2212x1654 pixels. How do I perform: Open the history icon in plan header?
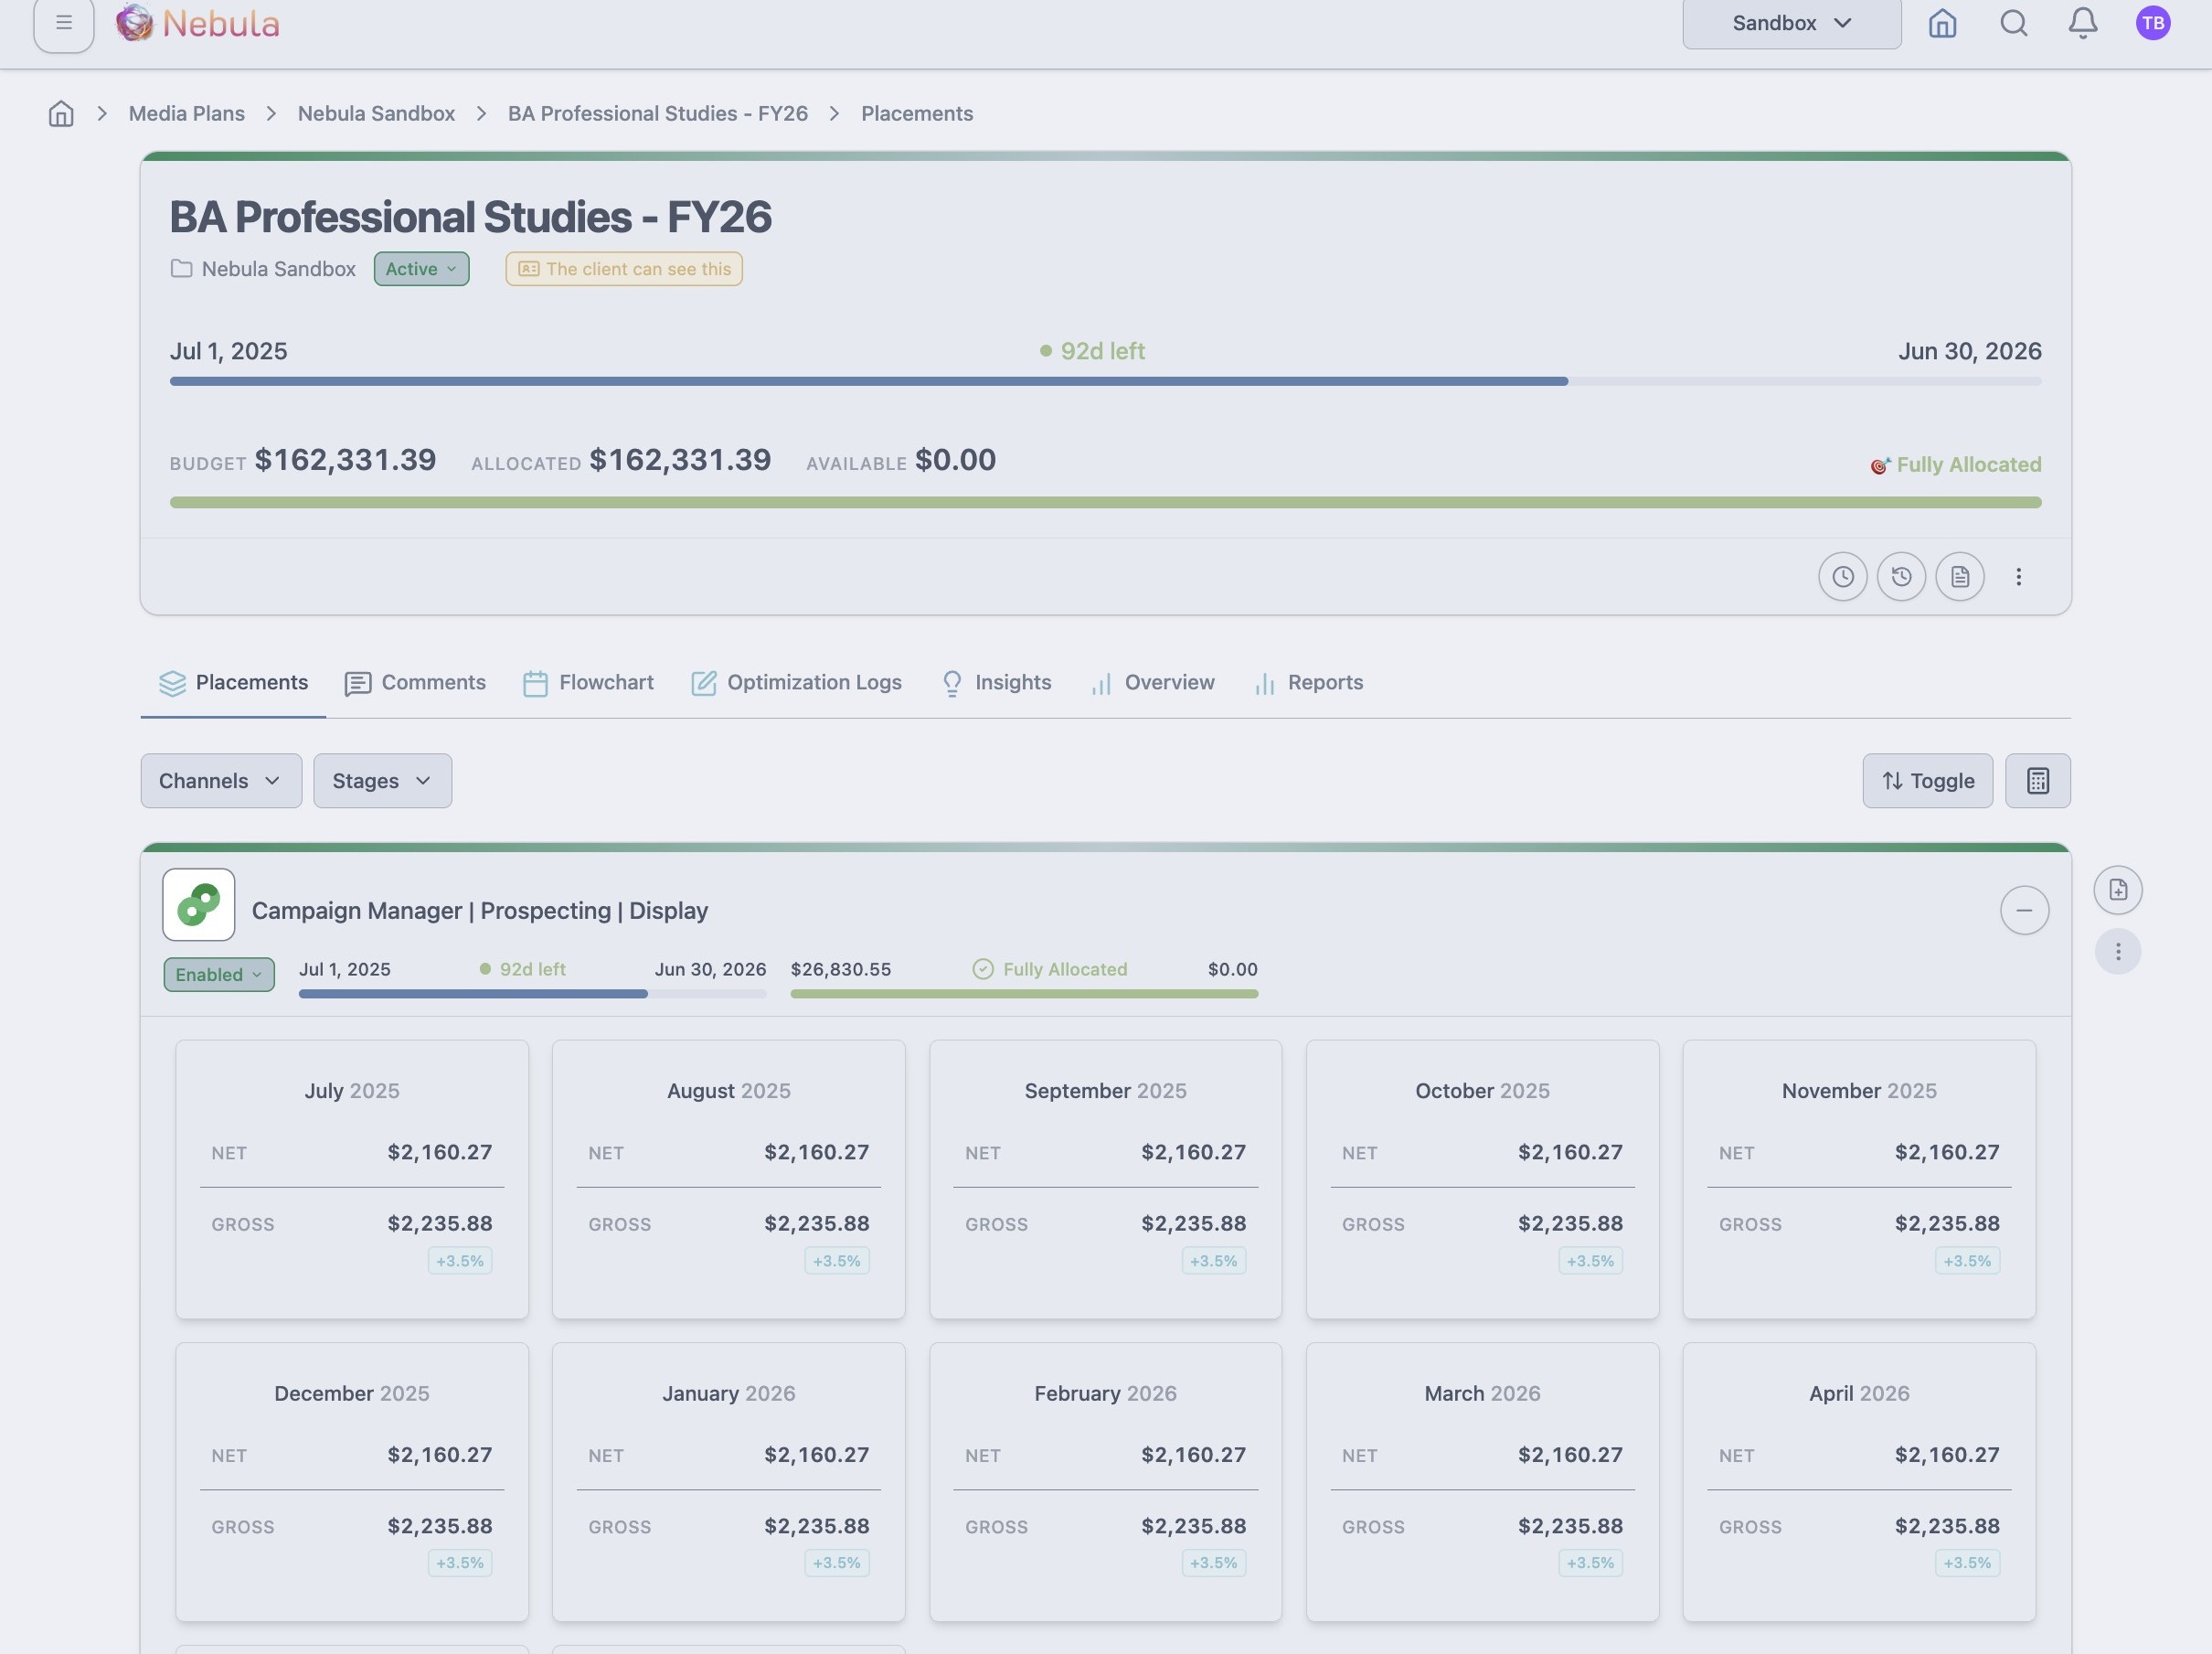click(1901, 577)
